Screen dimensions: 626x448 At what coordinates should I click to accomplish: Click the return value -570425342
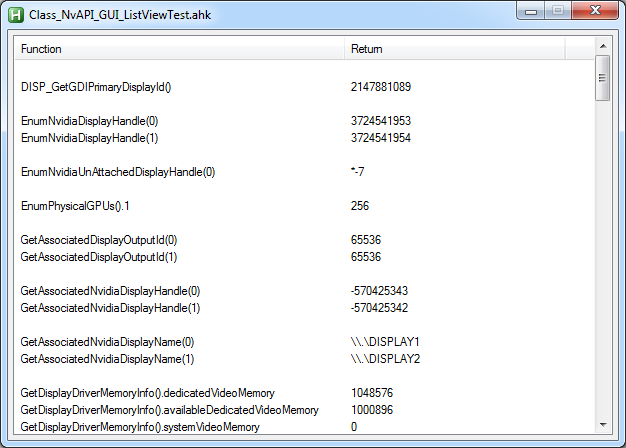pos(379,308)
